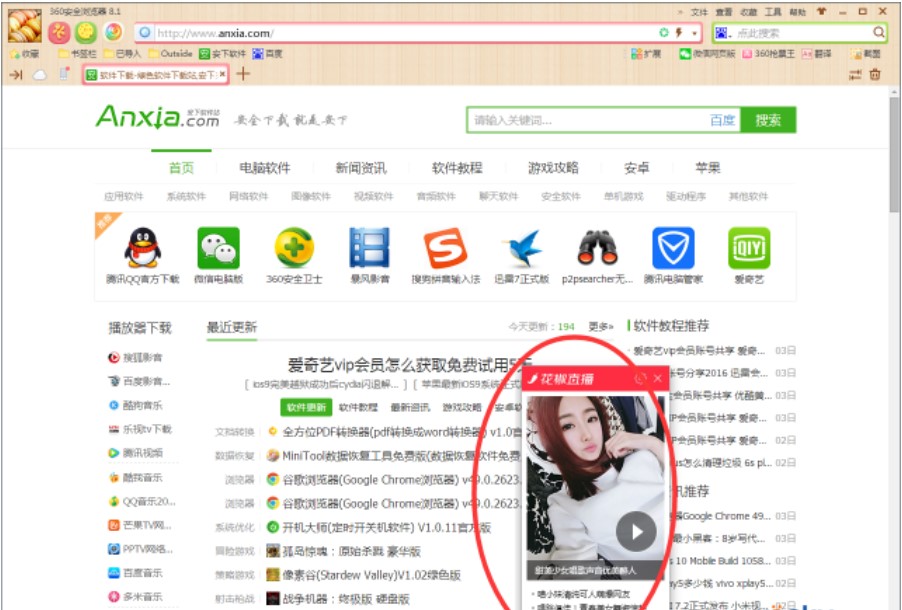Click the green smiley browser toolbar icon

(86, 33)
